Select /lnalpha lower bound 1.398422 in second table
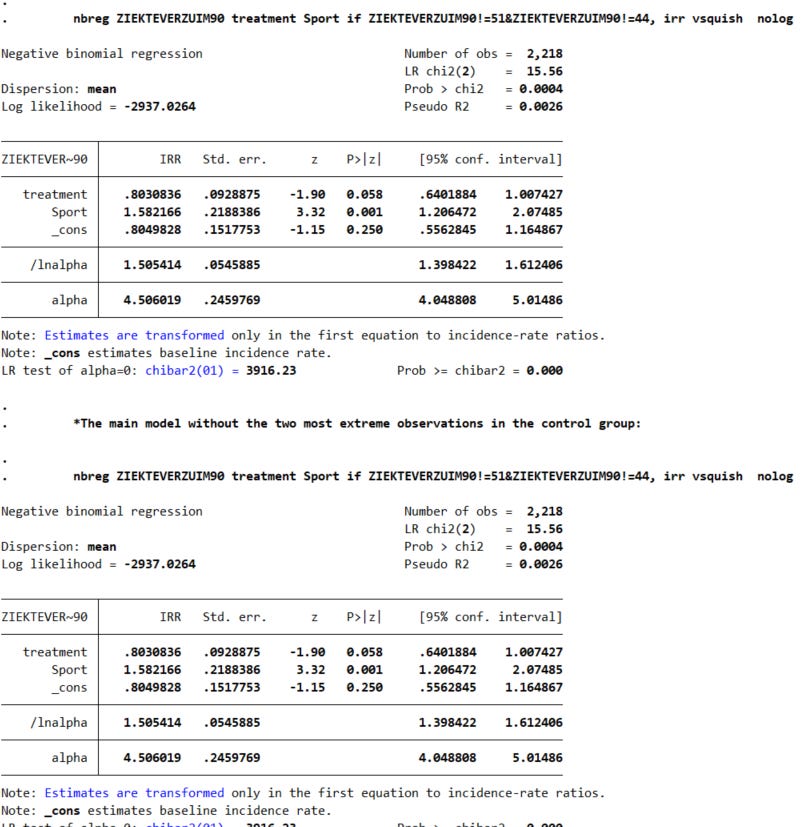 pyautogui.click(x=447, y=723)
